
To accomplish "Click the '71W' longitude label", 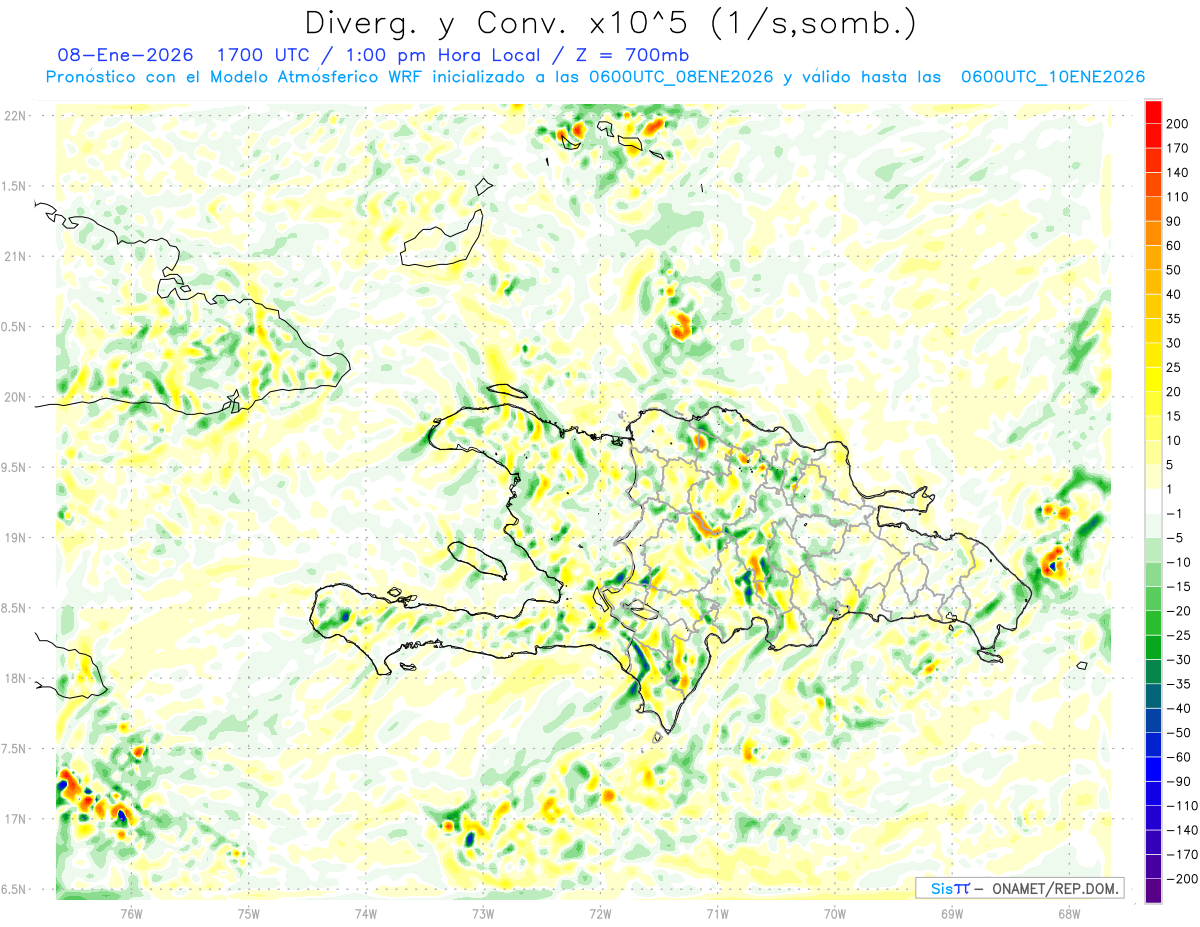I will pyautogui.click(x=717, y=914).
